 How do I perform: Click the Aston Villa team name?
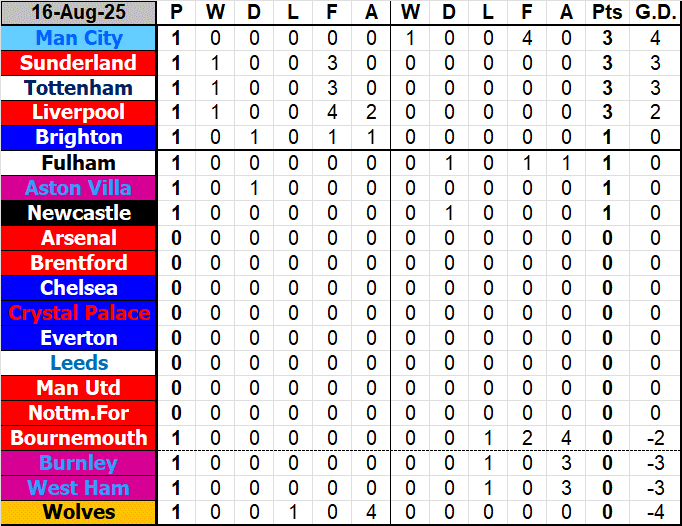coord(79,188)
